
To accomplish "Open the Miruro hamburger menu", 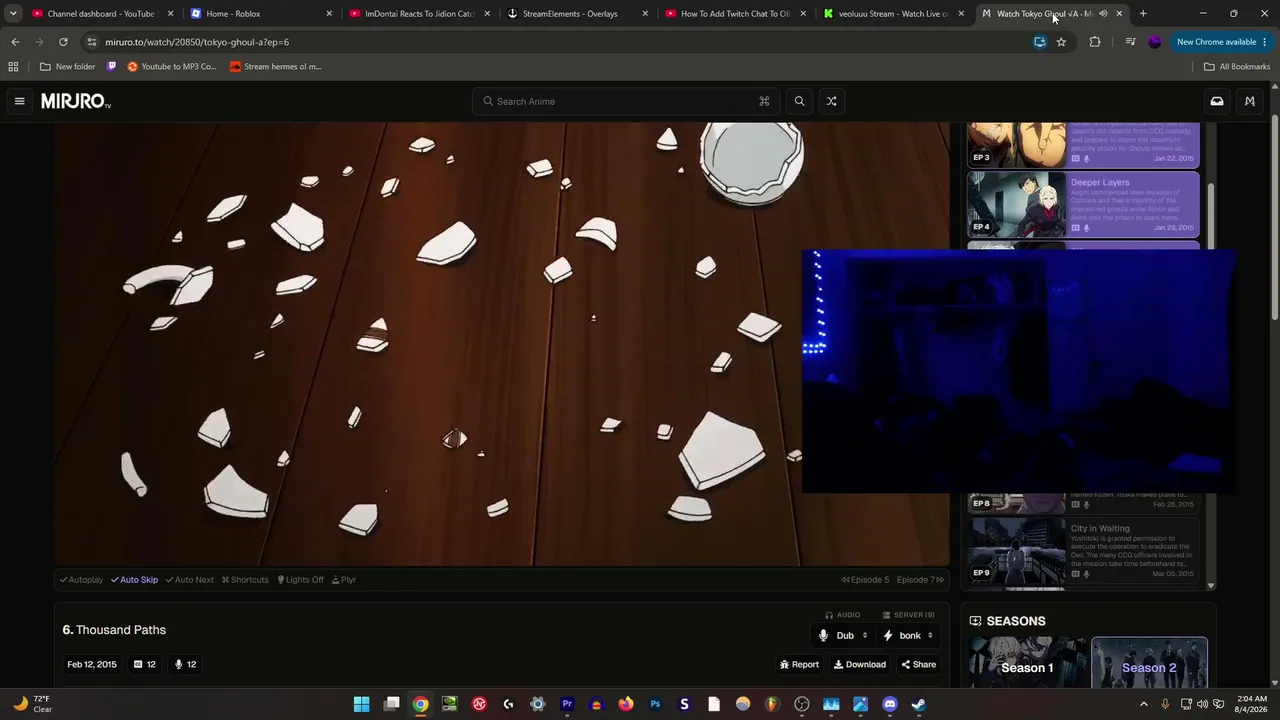I will (19, 101).
